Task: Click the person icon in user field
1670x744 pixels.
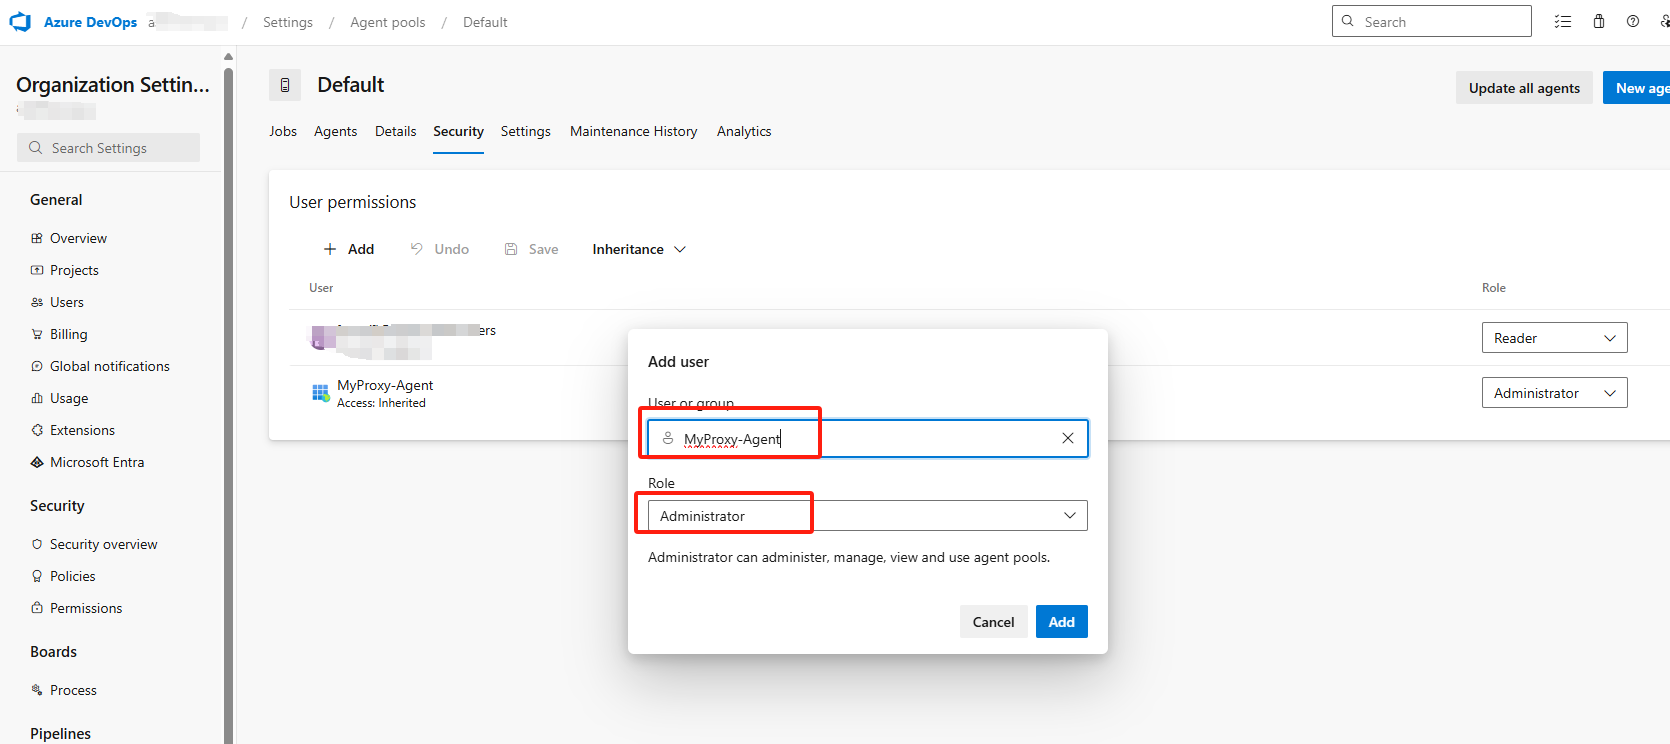Action: tap(668, 438)
